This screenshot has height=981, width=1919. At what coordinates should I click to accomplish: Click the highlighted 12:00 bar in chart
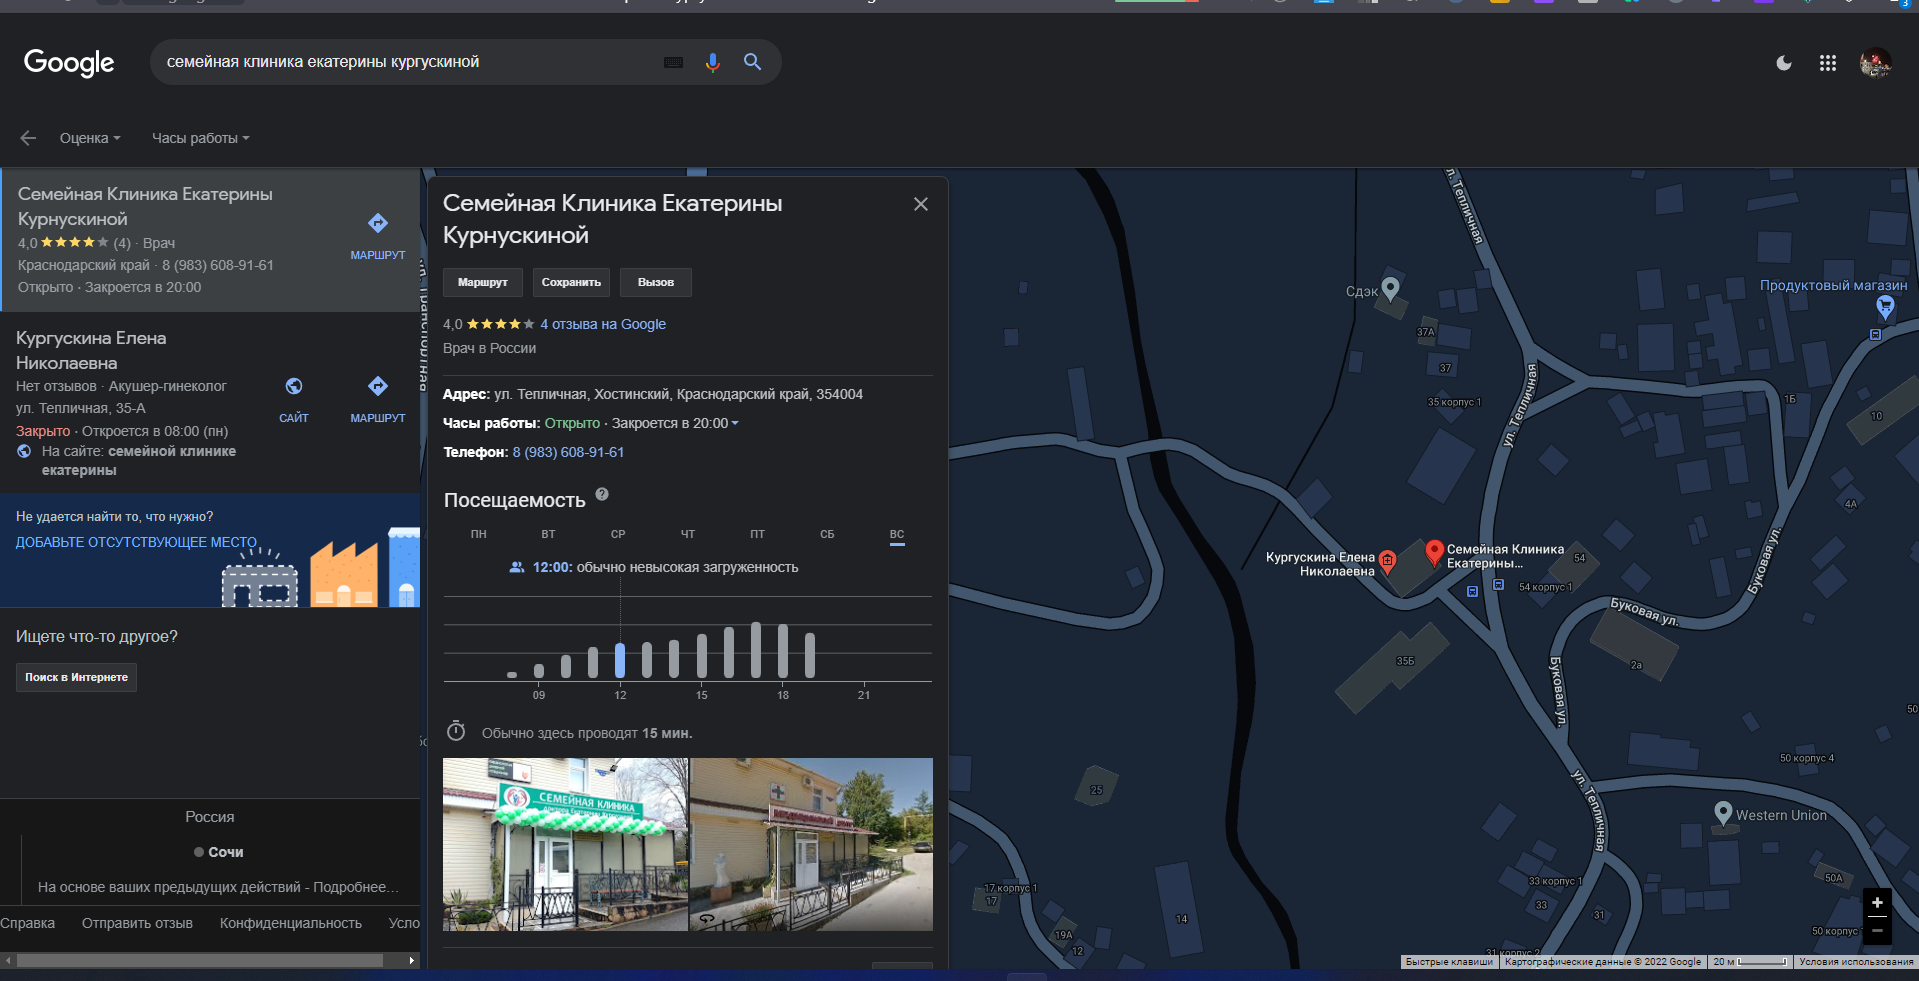pos(620,660)
